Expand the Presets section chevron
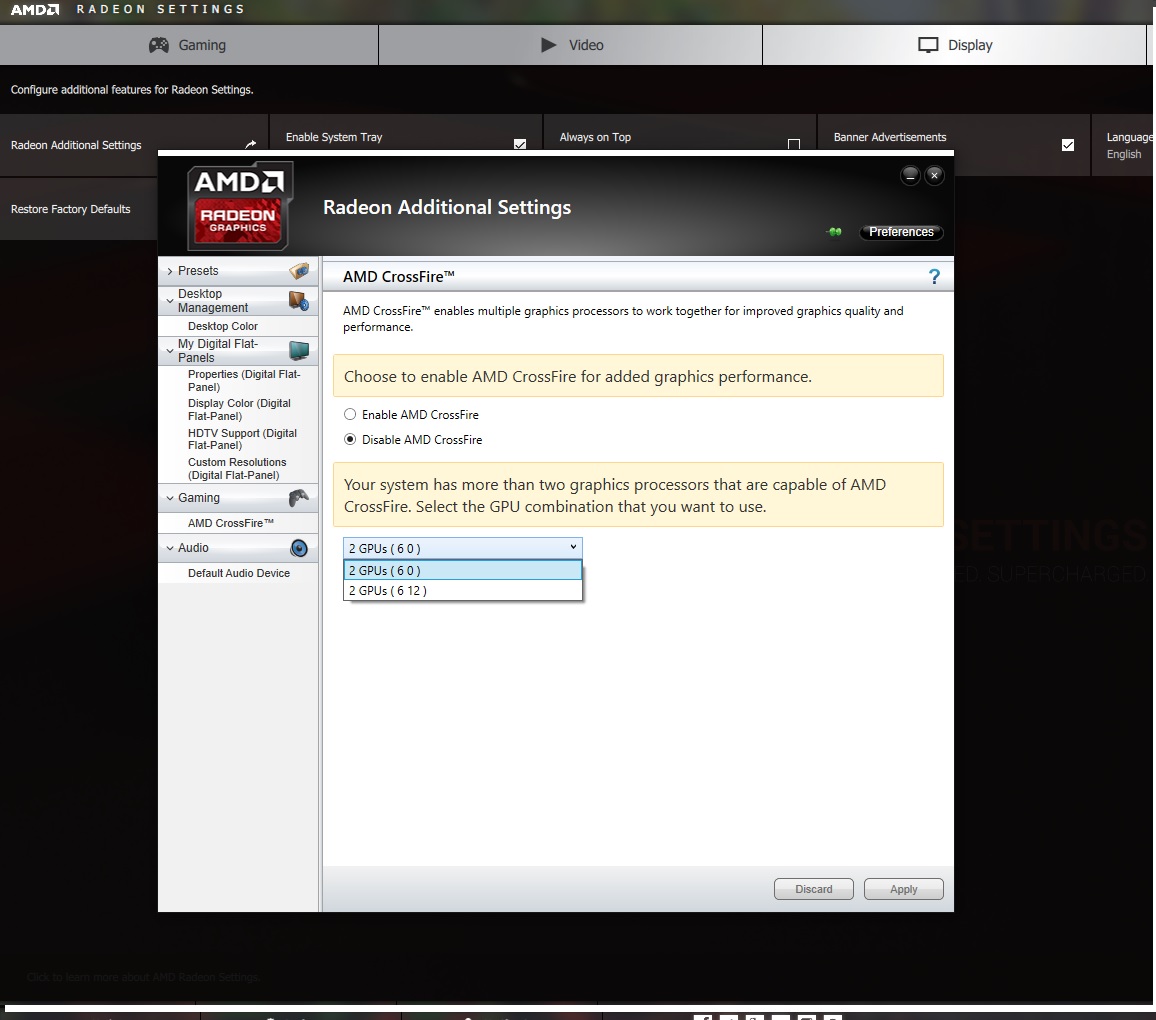Image resolution: width=1156 pixels, height=1020 pixels. [170, 272]
